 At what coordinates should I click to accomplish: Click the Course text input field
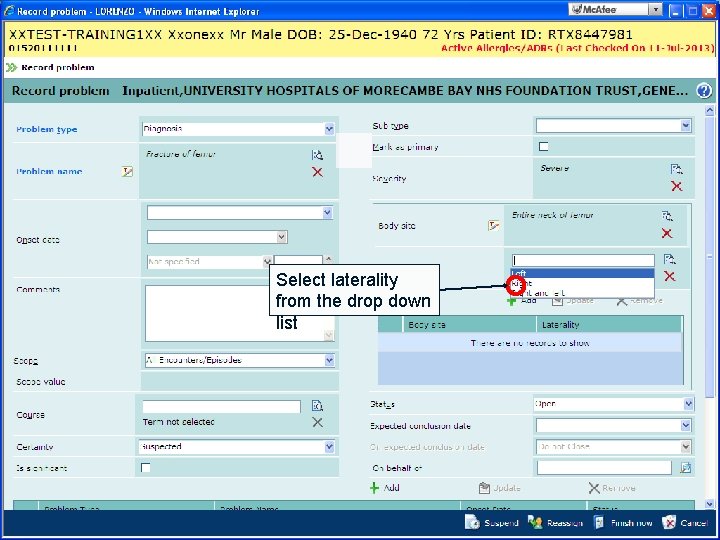point(221,406)
